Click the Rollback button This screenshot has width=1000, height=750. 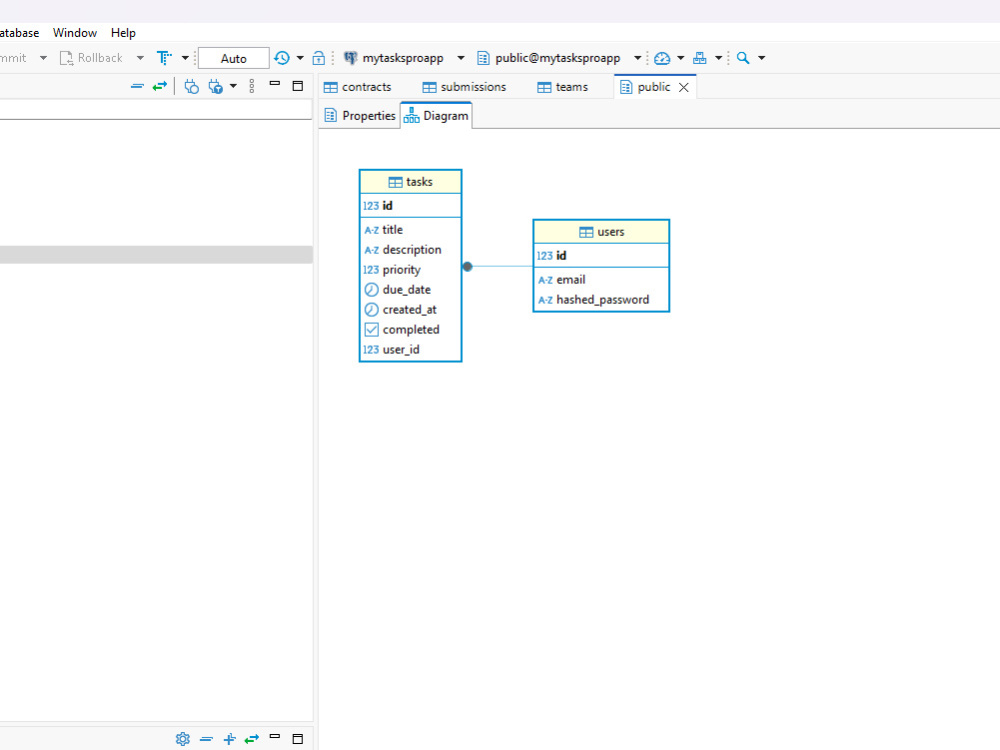(x=91, y=58)
